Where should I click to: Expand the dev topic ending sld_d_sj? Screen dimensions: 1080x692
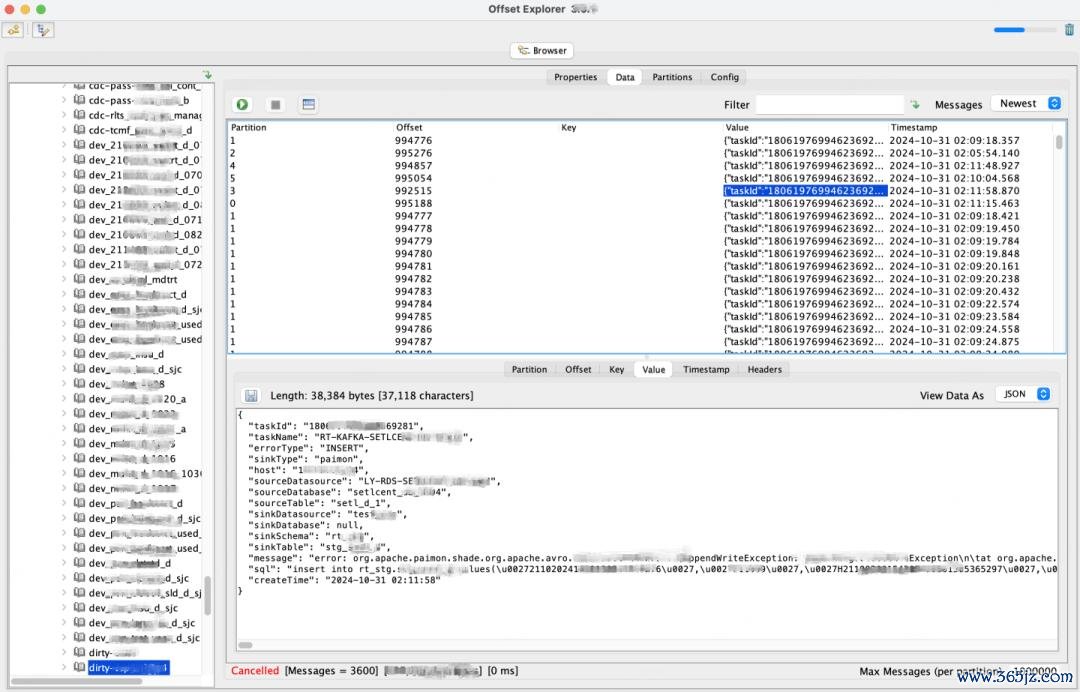click(64, 593)
